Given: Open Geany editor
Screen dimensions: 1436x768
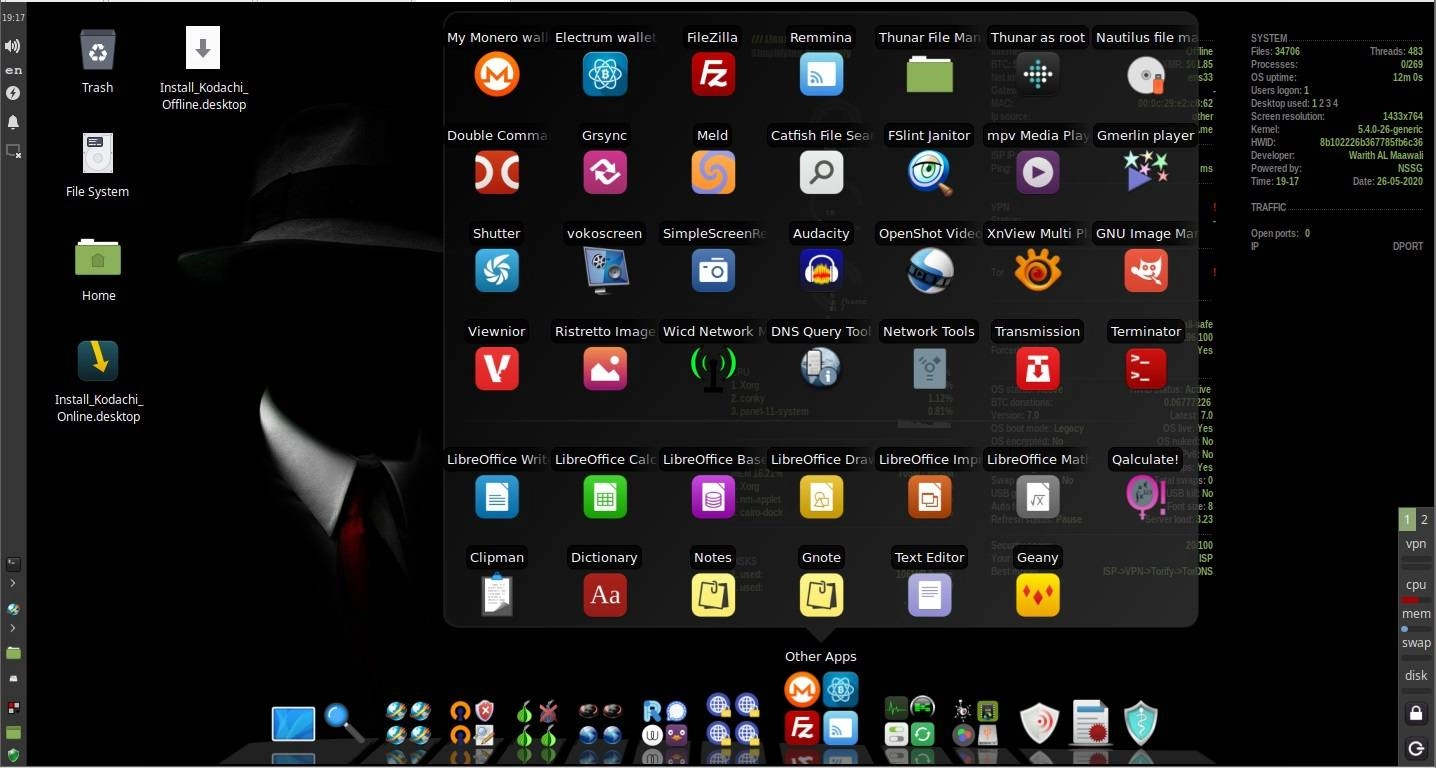Looking at the screenshot, I should 1037,594.
